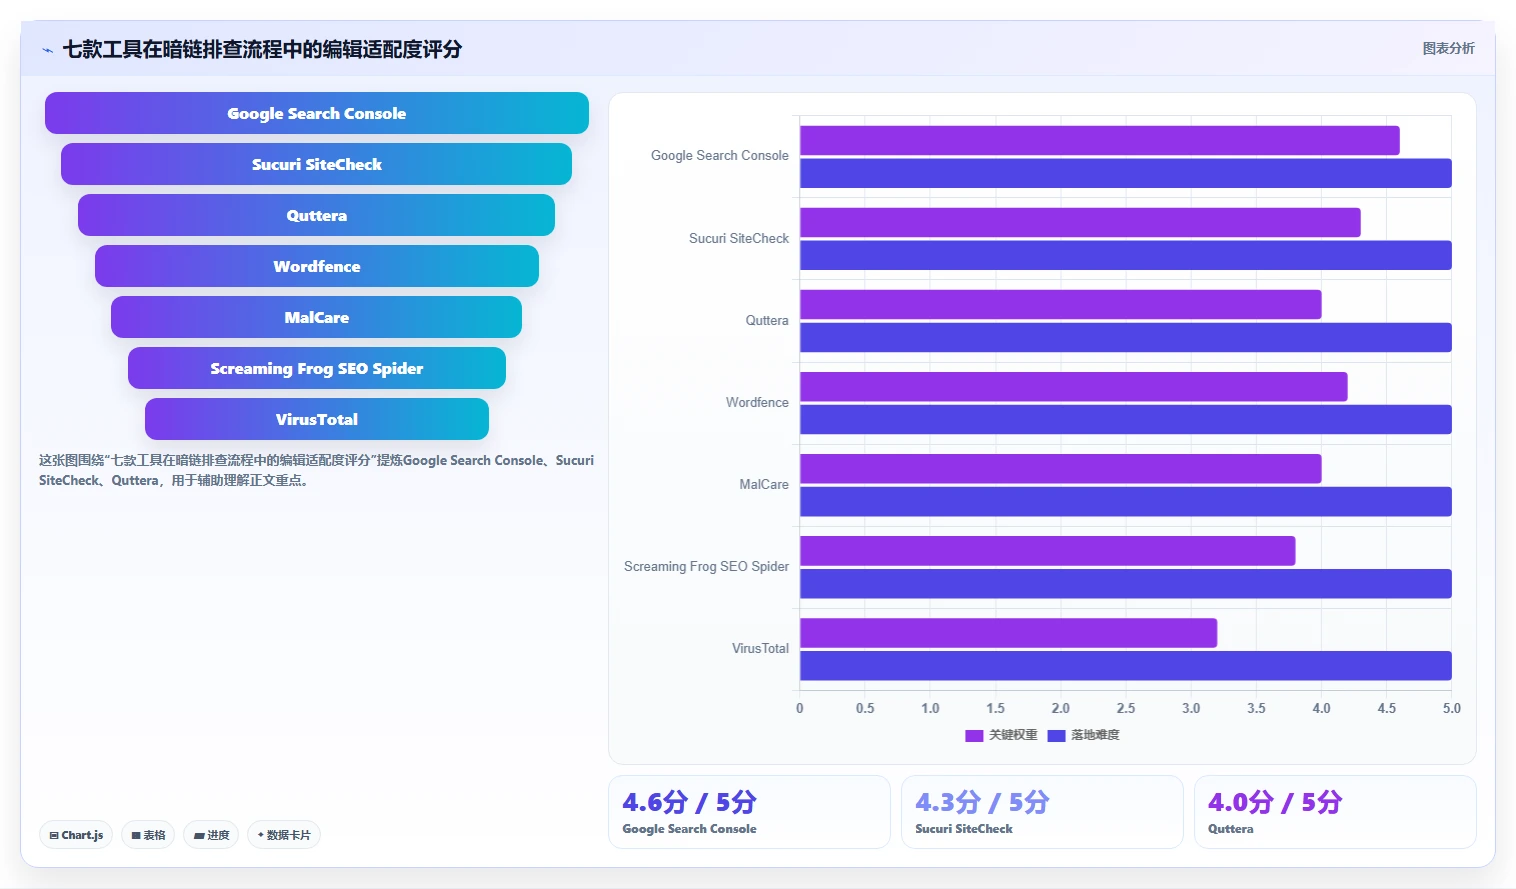Image resolution: width=1516 pixels, height=889 pixels.
Task: Open the 4.3分 / 5分 Sucuri SiteCheck card
Action: click(x=1042, y=812)
